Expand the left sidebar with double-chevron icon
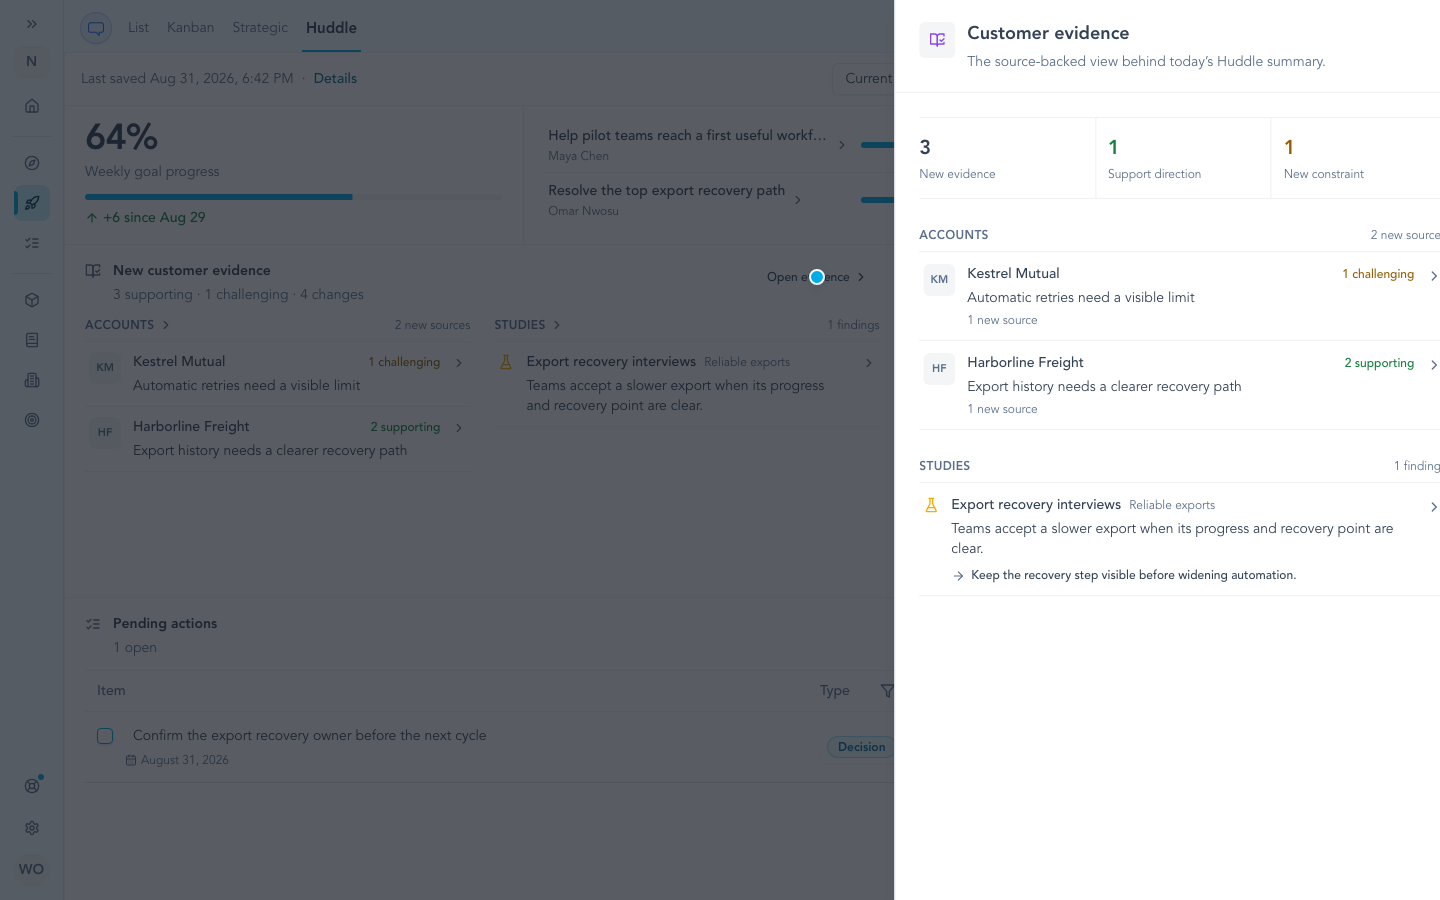1440x900 pixels. [x=32, y=24]
